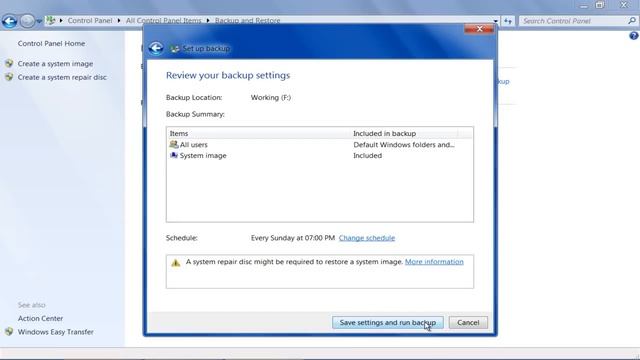
Task: Click Save settings and run backup
Action: [x=387, y=322]
